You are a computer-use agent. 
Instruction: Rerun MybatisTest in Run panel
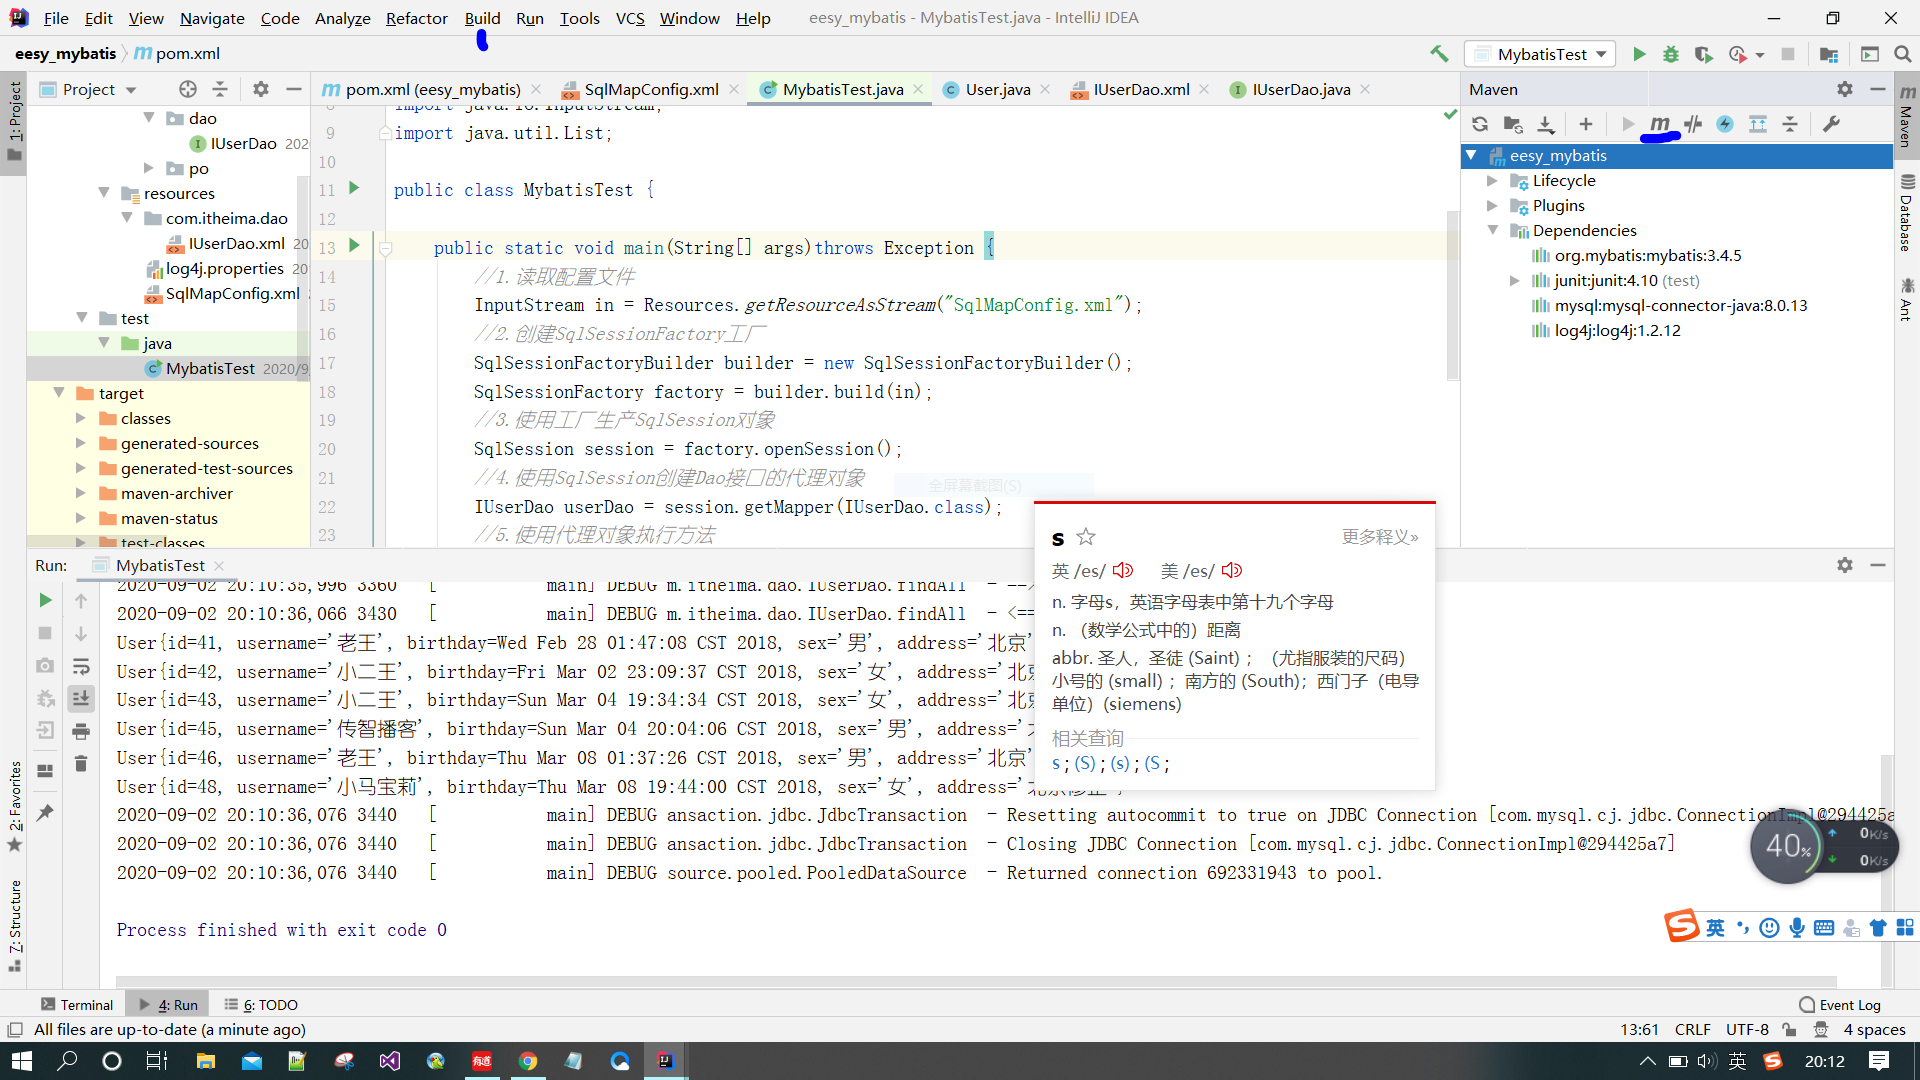click(45, 600)
